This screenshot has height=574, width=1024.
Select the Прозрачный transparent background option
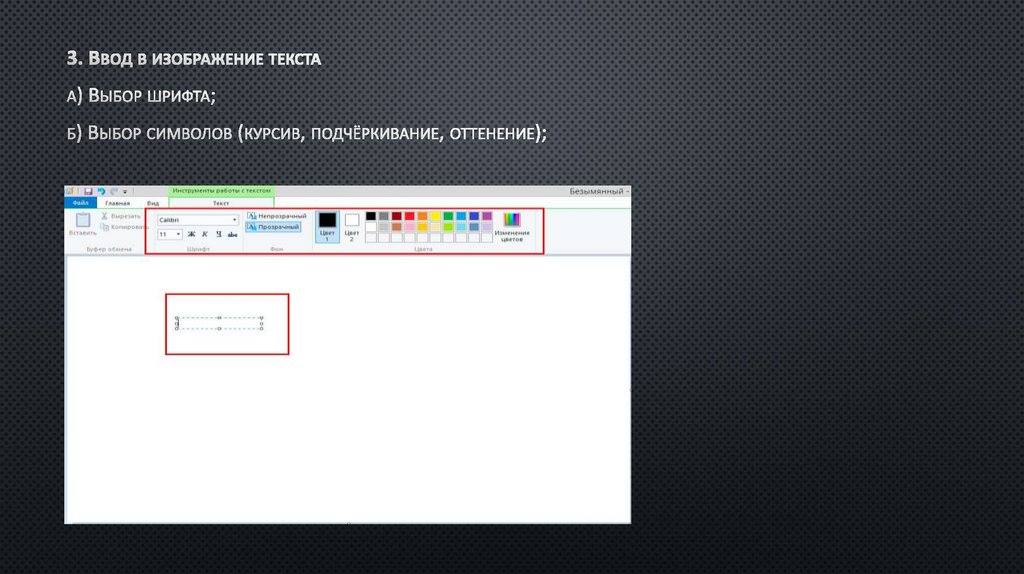(273, 227)
